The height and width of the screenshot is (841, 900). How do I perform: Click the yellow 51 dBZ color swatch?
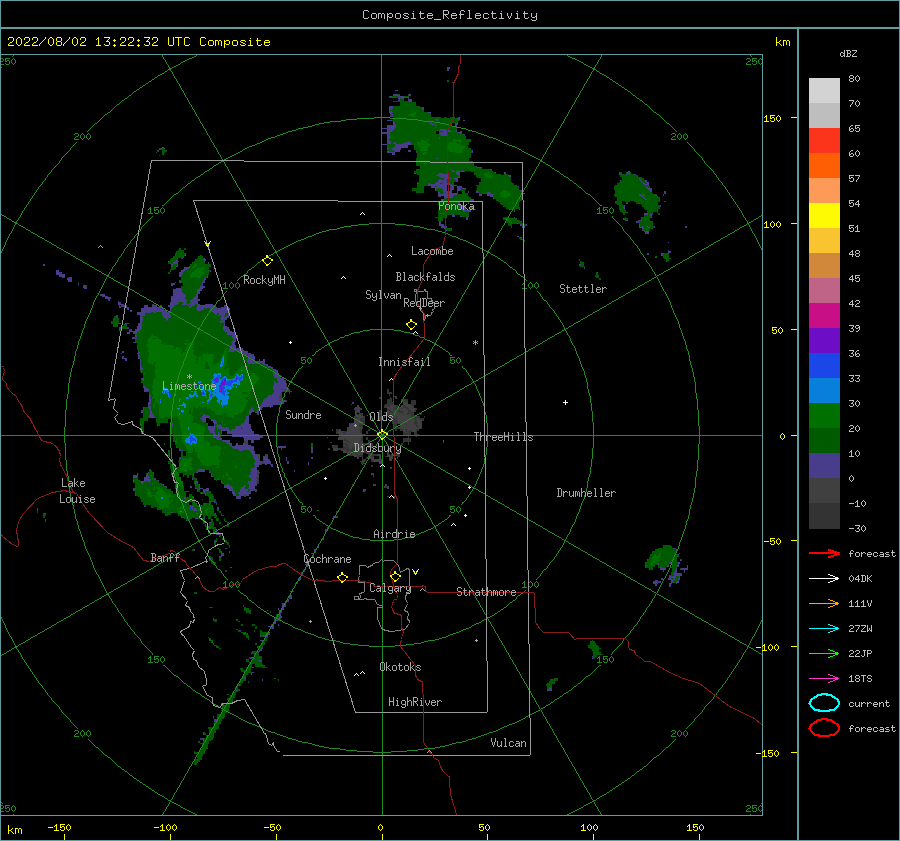click(x=824, y=215)
